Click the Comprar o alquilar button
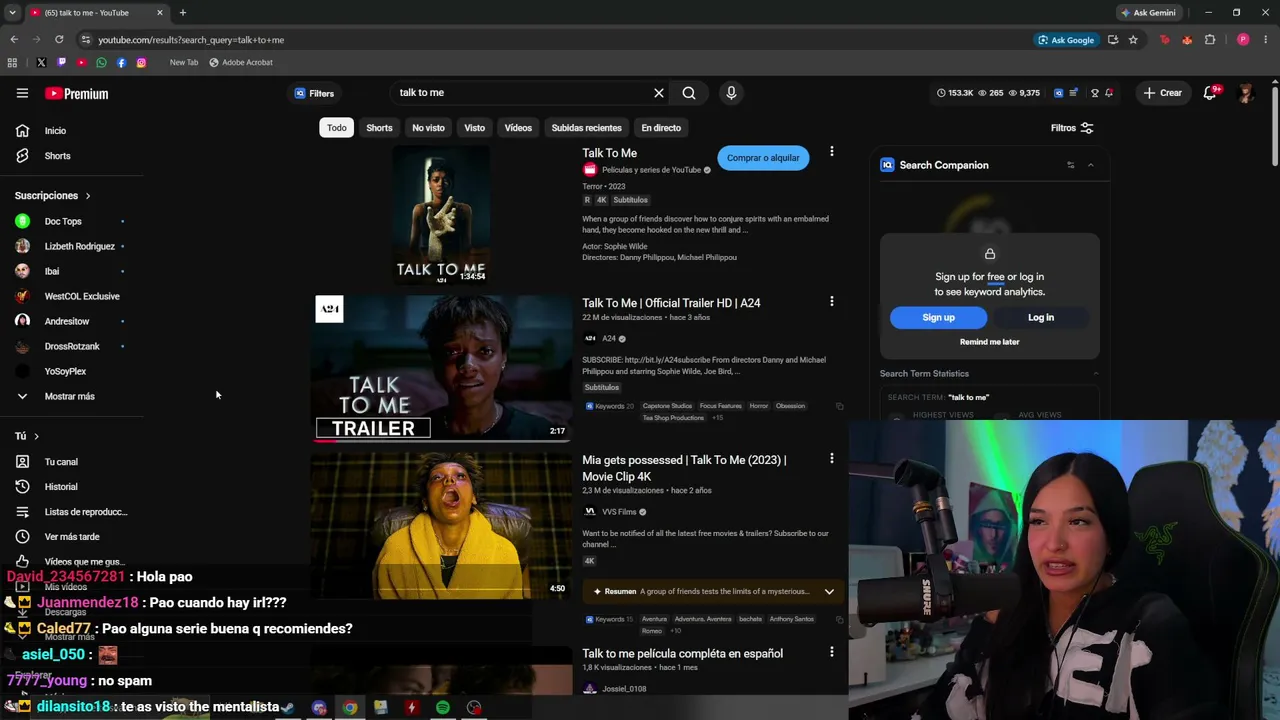This screenshot has width=1280, height=720. pos(763,158)
